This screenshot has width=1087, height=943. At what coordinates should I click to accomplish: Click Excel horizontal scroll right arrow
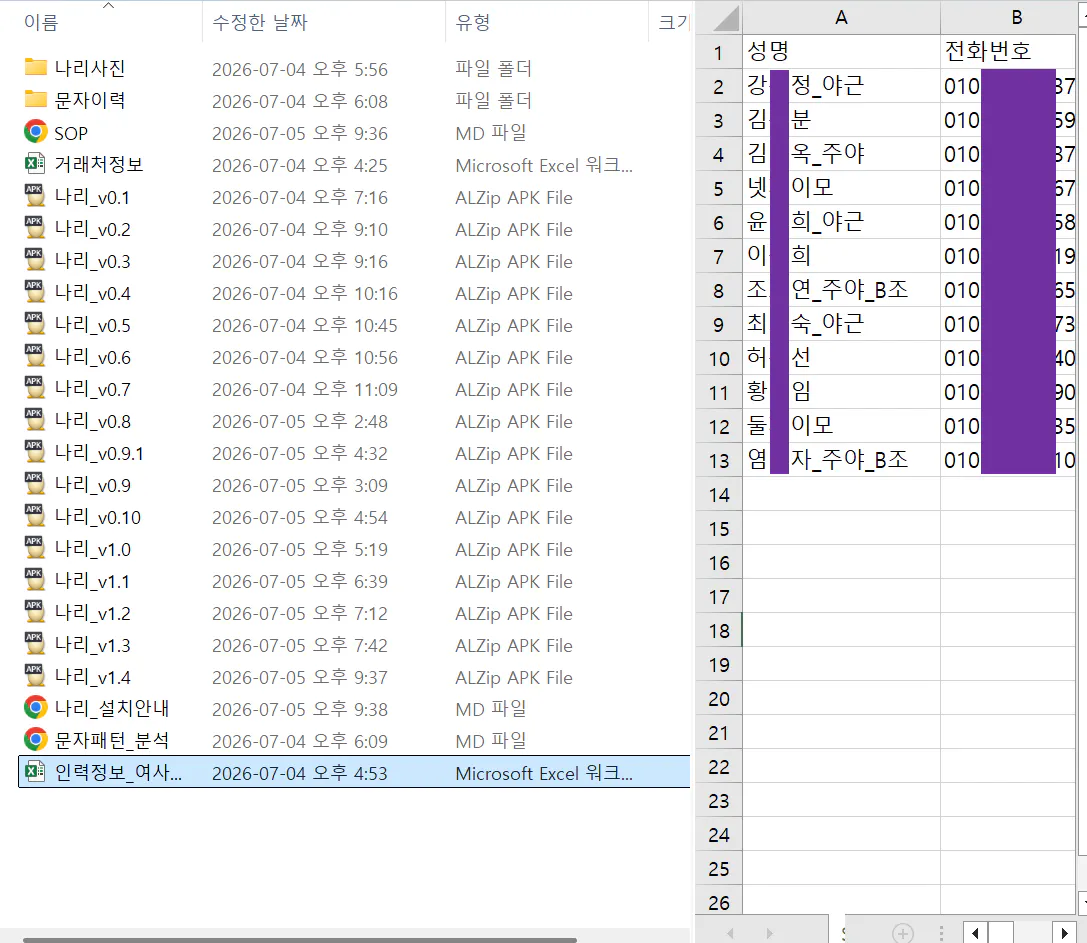1064,933
